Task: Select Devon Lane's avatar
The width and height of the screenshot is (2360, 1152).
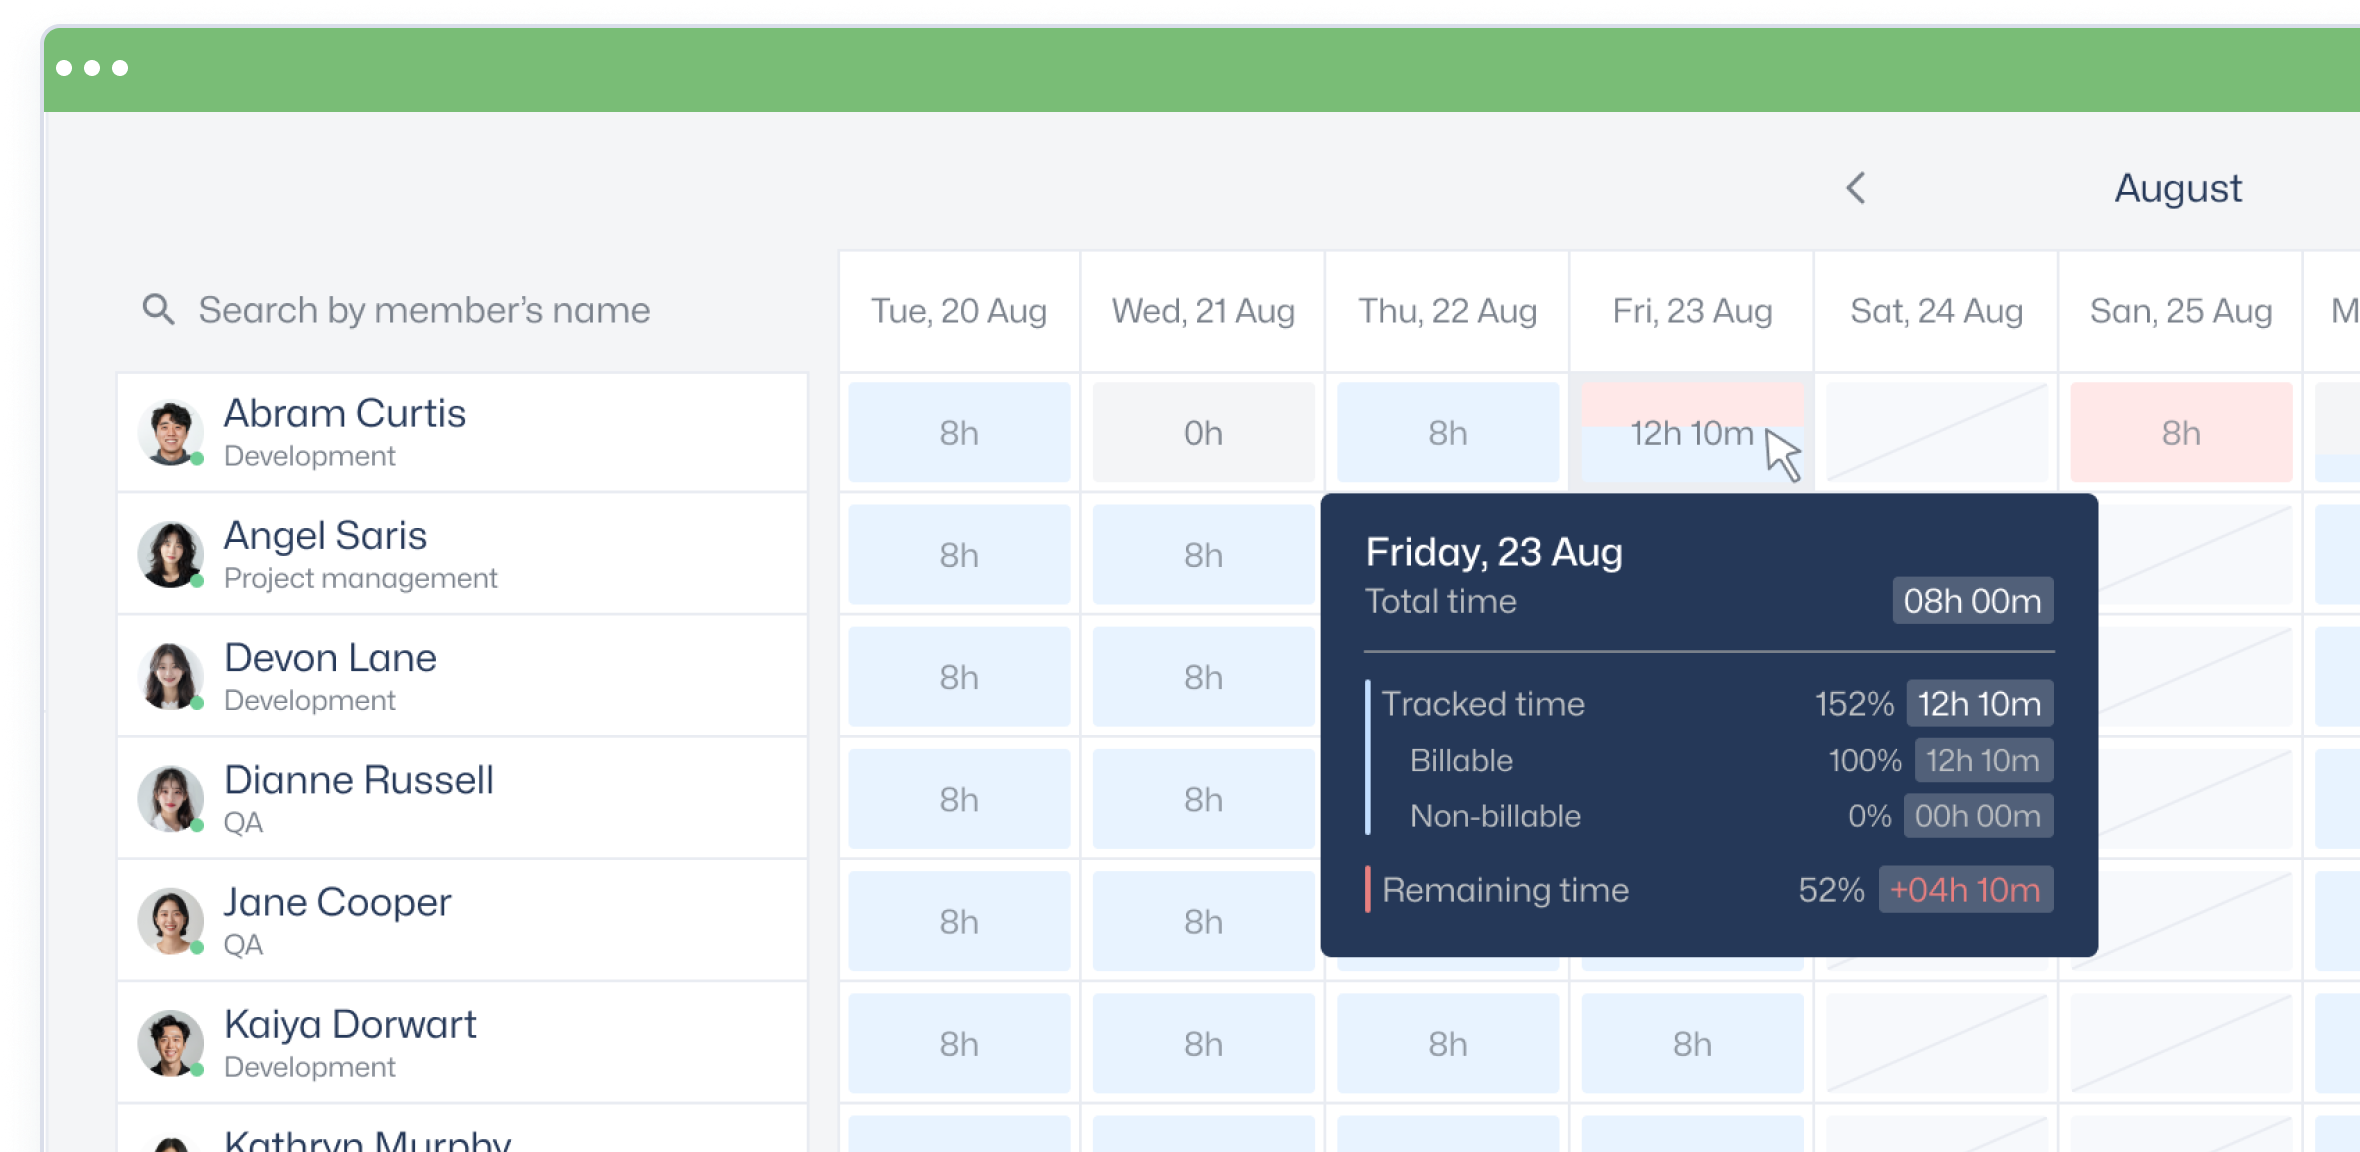Action: (170, 677)
